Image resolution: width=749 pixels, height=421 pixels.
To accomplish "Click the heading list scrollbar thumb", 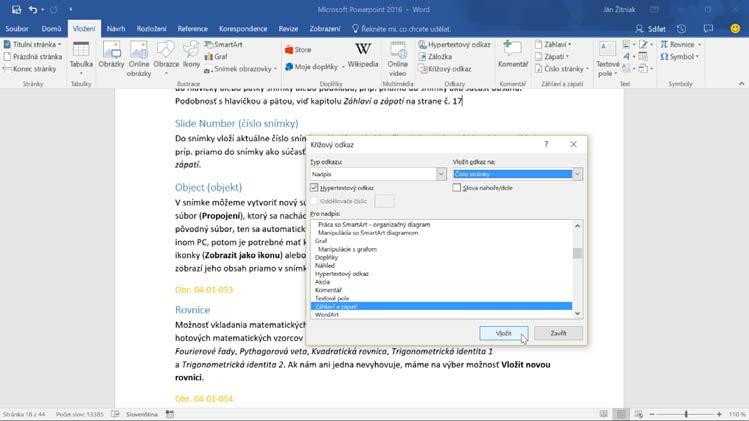I will pyautogui.click(x=577, y=253).
